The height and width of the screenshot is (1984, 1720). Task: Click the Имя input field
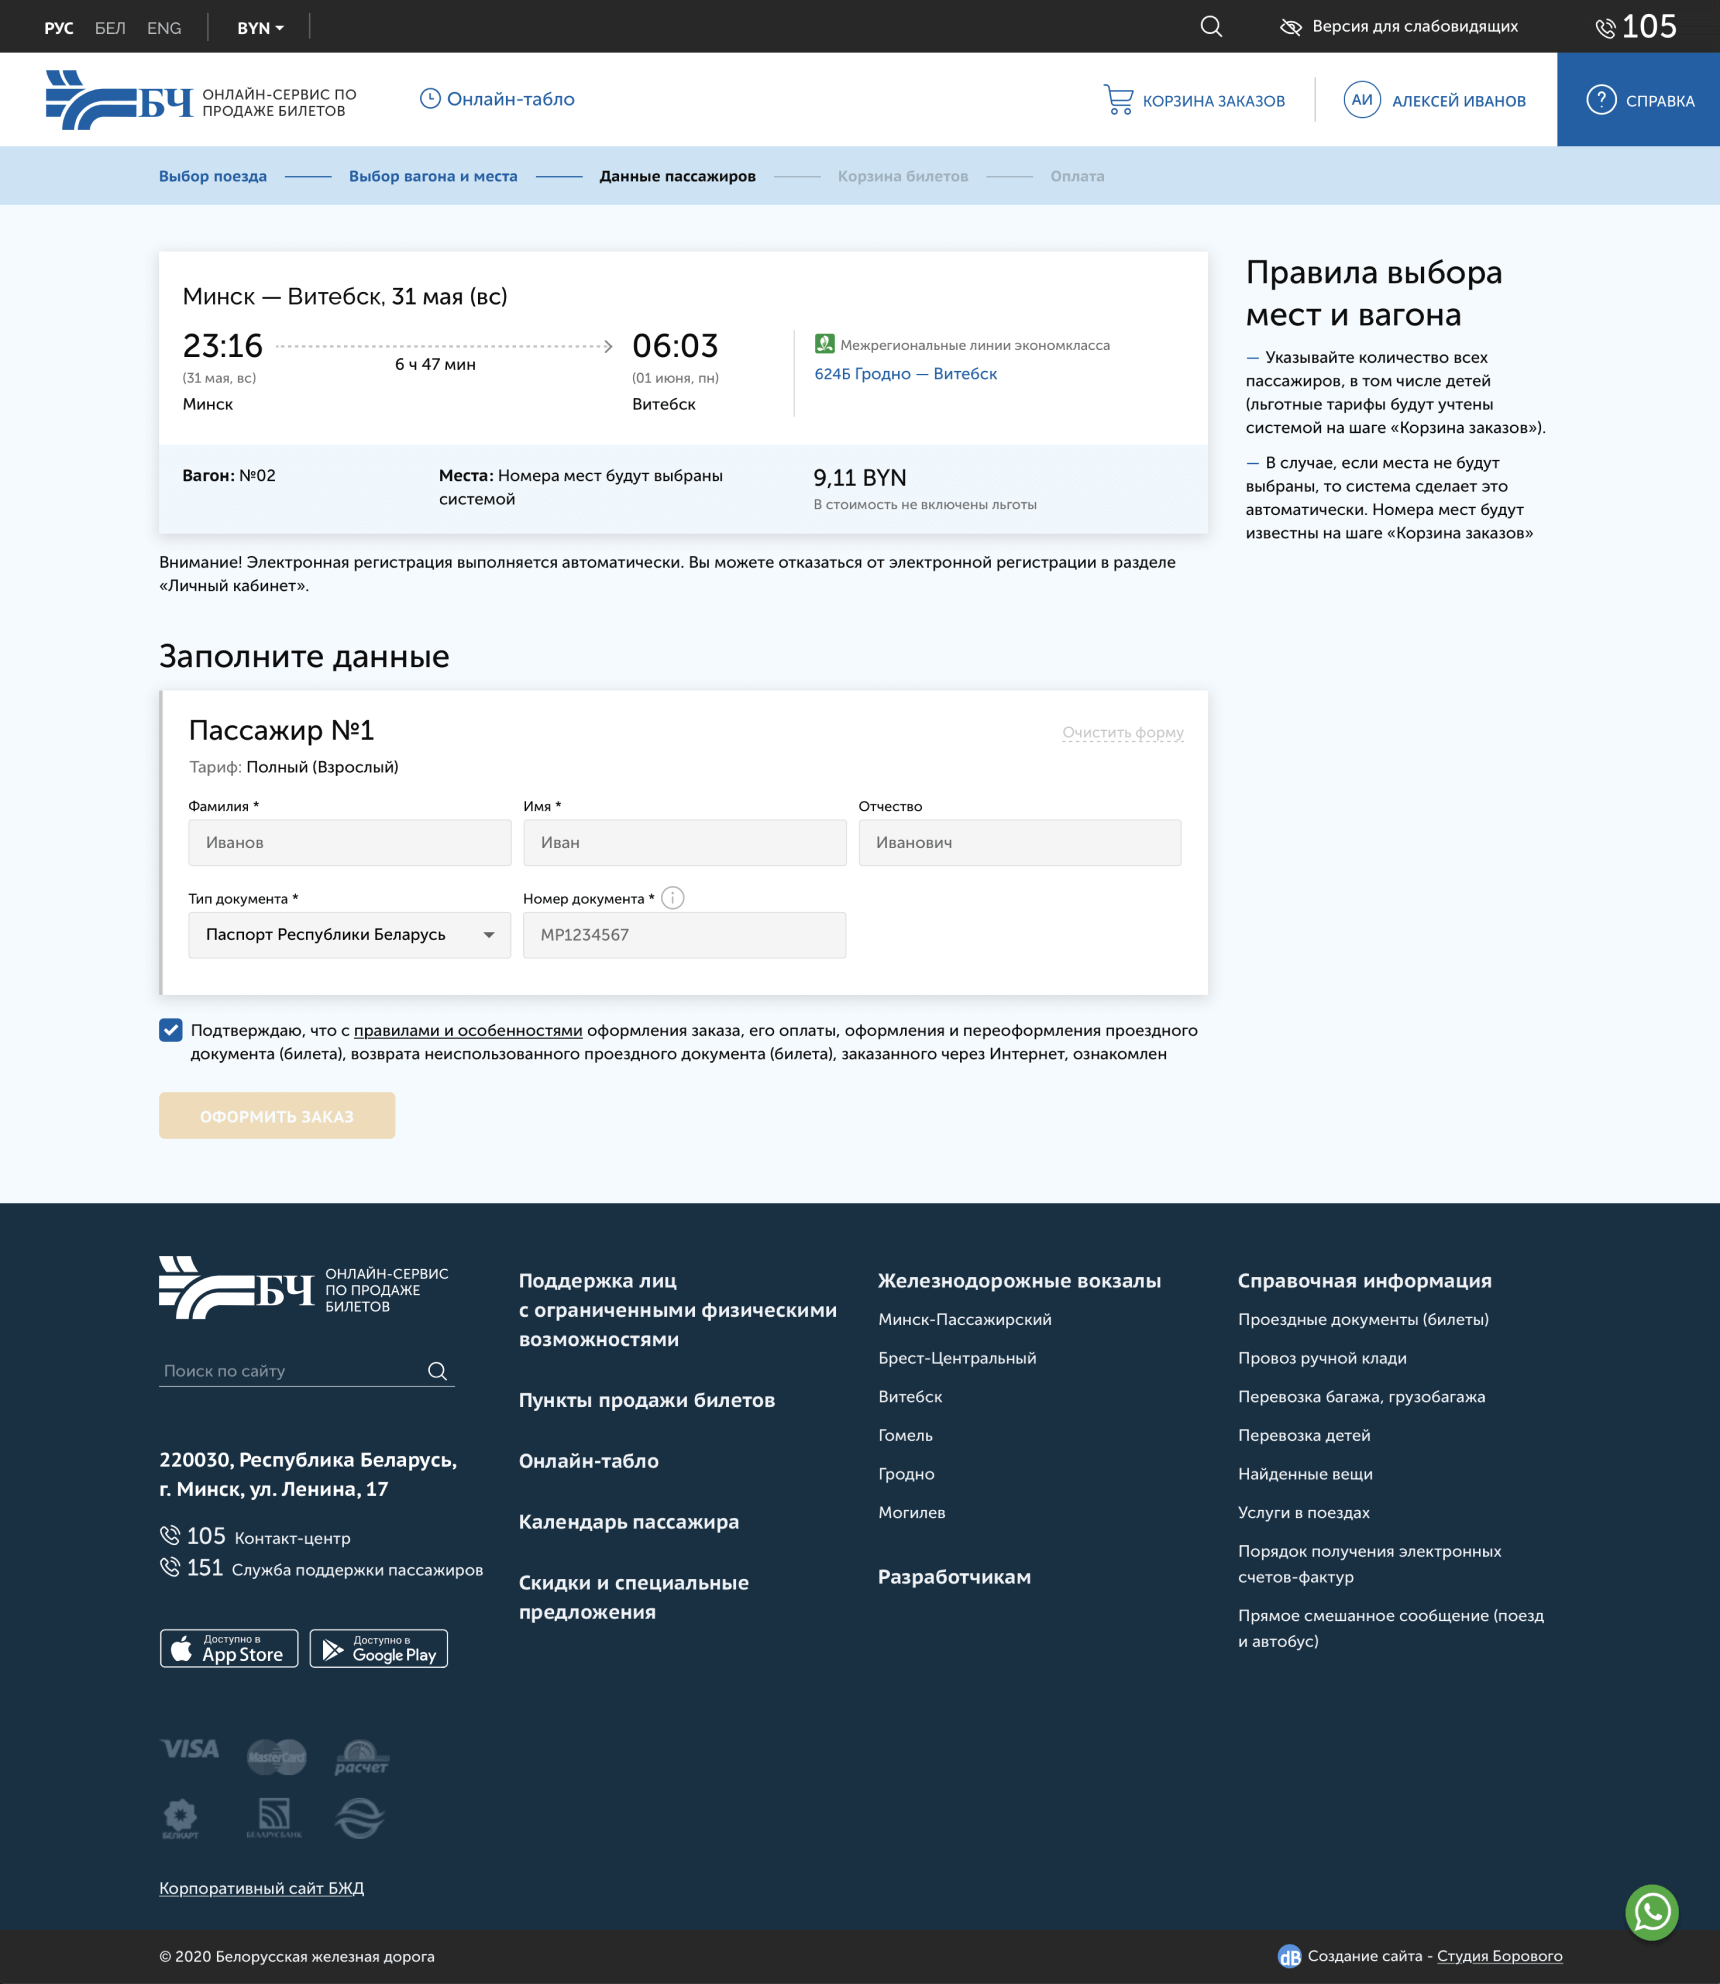pos(684,842)
